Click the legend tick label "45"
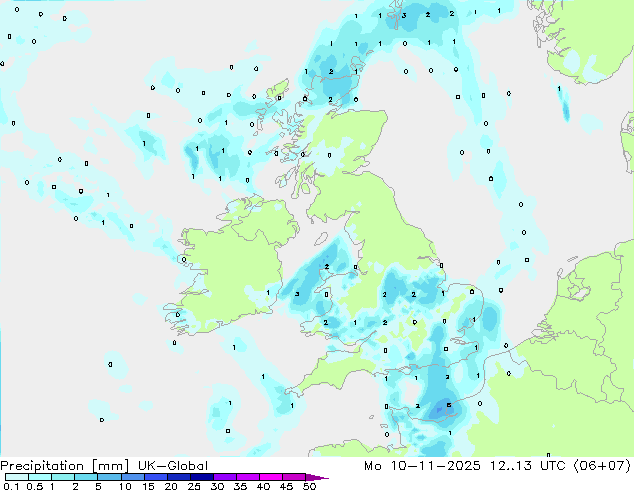634x490 pixels. click(286, 486)
